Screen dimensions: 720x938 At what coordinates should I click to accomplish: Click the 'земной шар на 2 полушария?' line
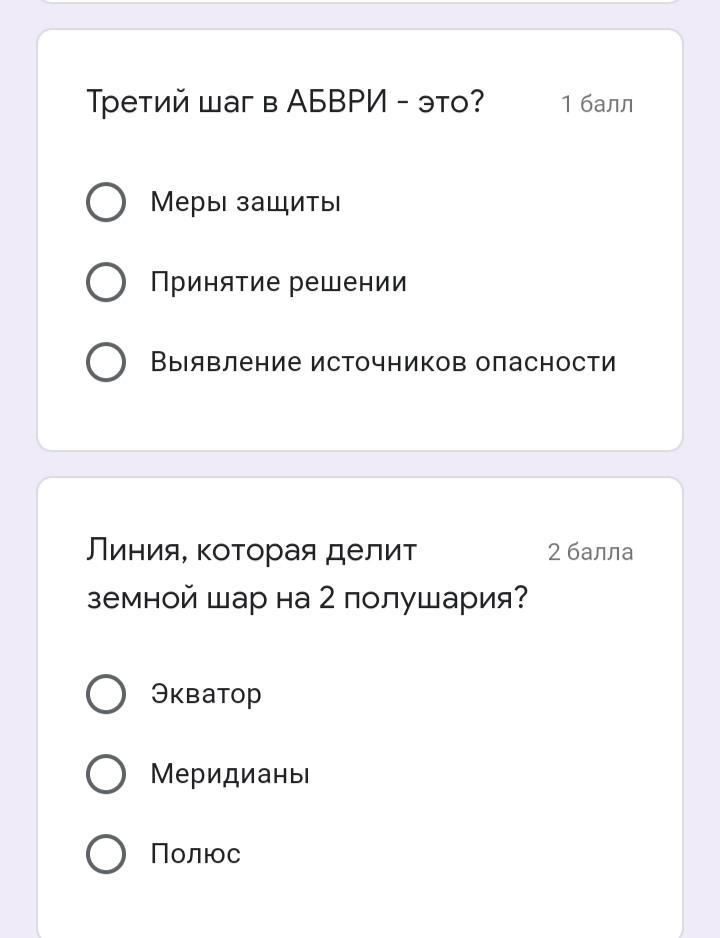pyautogui.click(x=307, y=598)
